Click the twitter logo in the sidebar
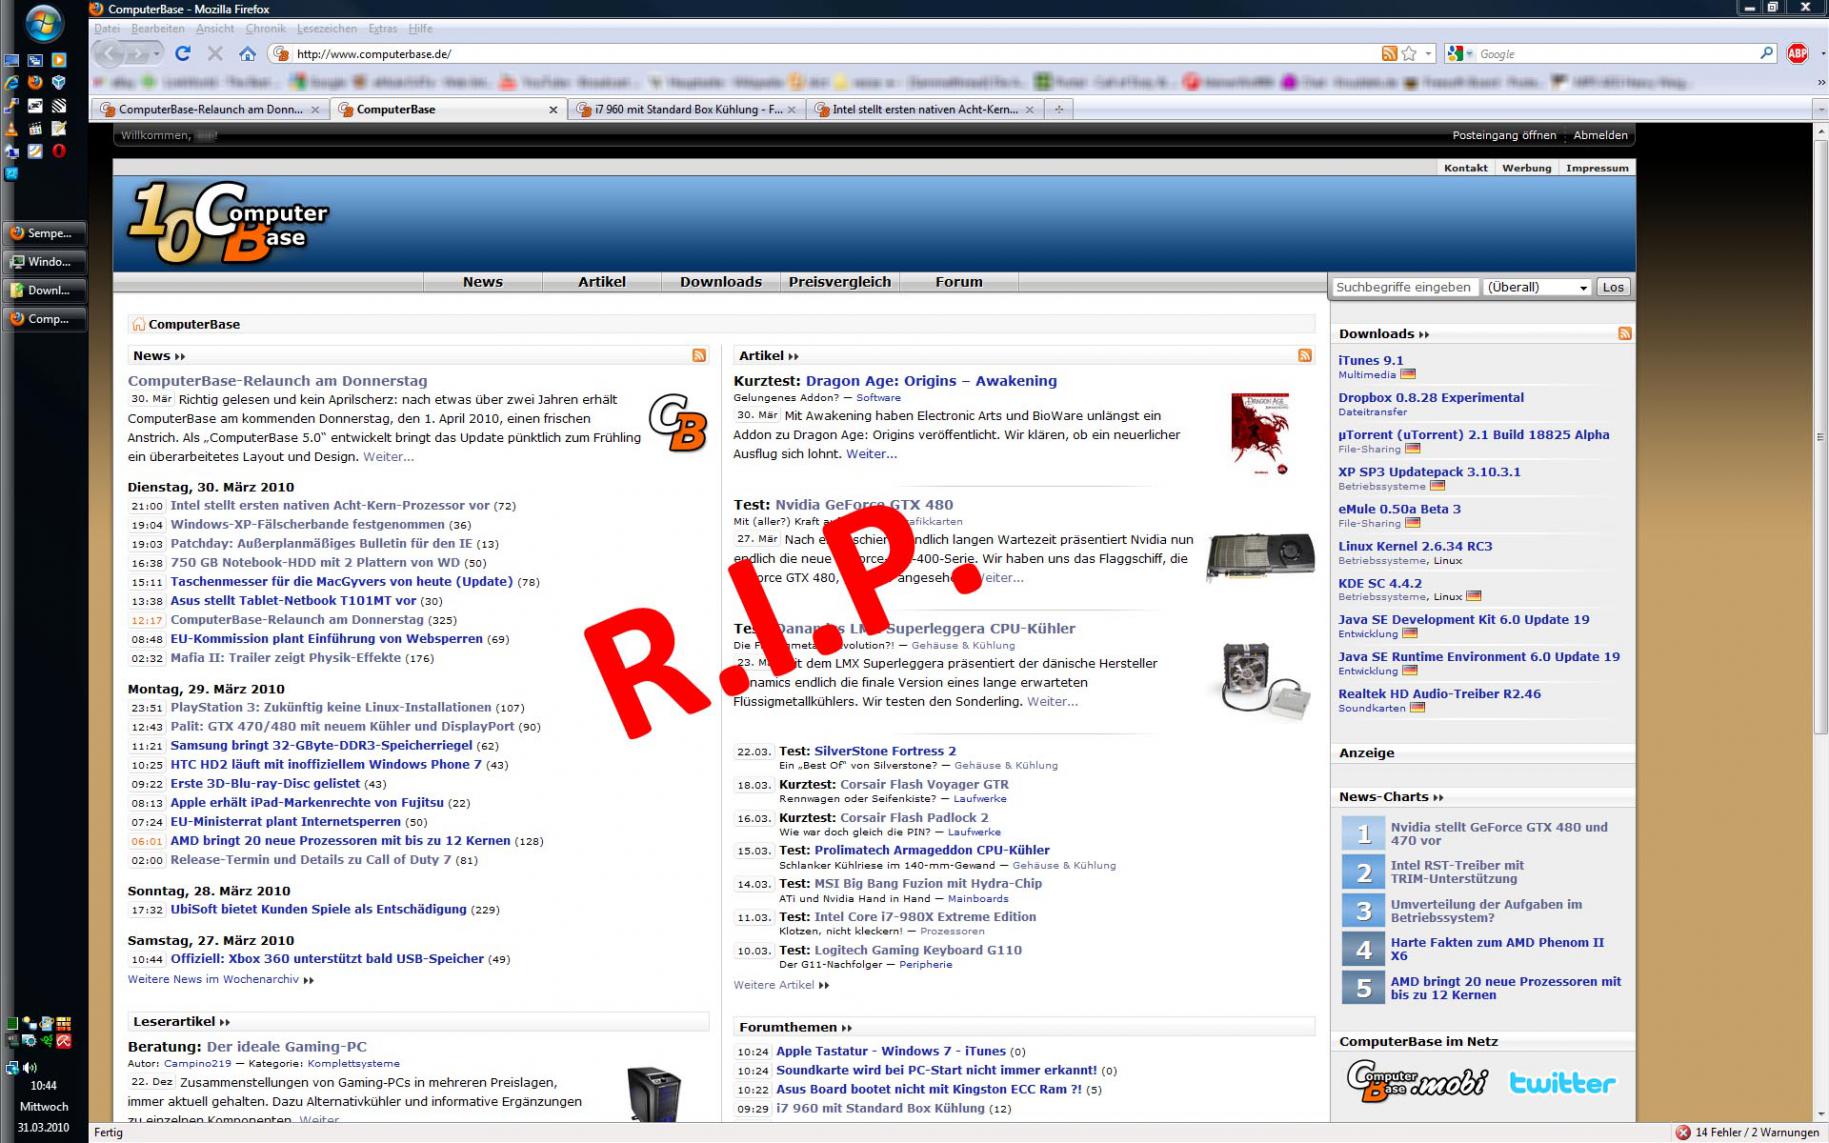 coord(1562,1083)
